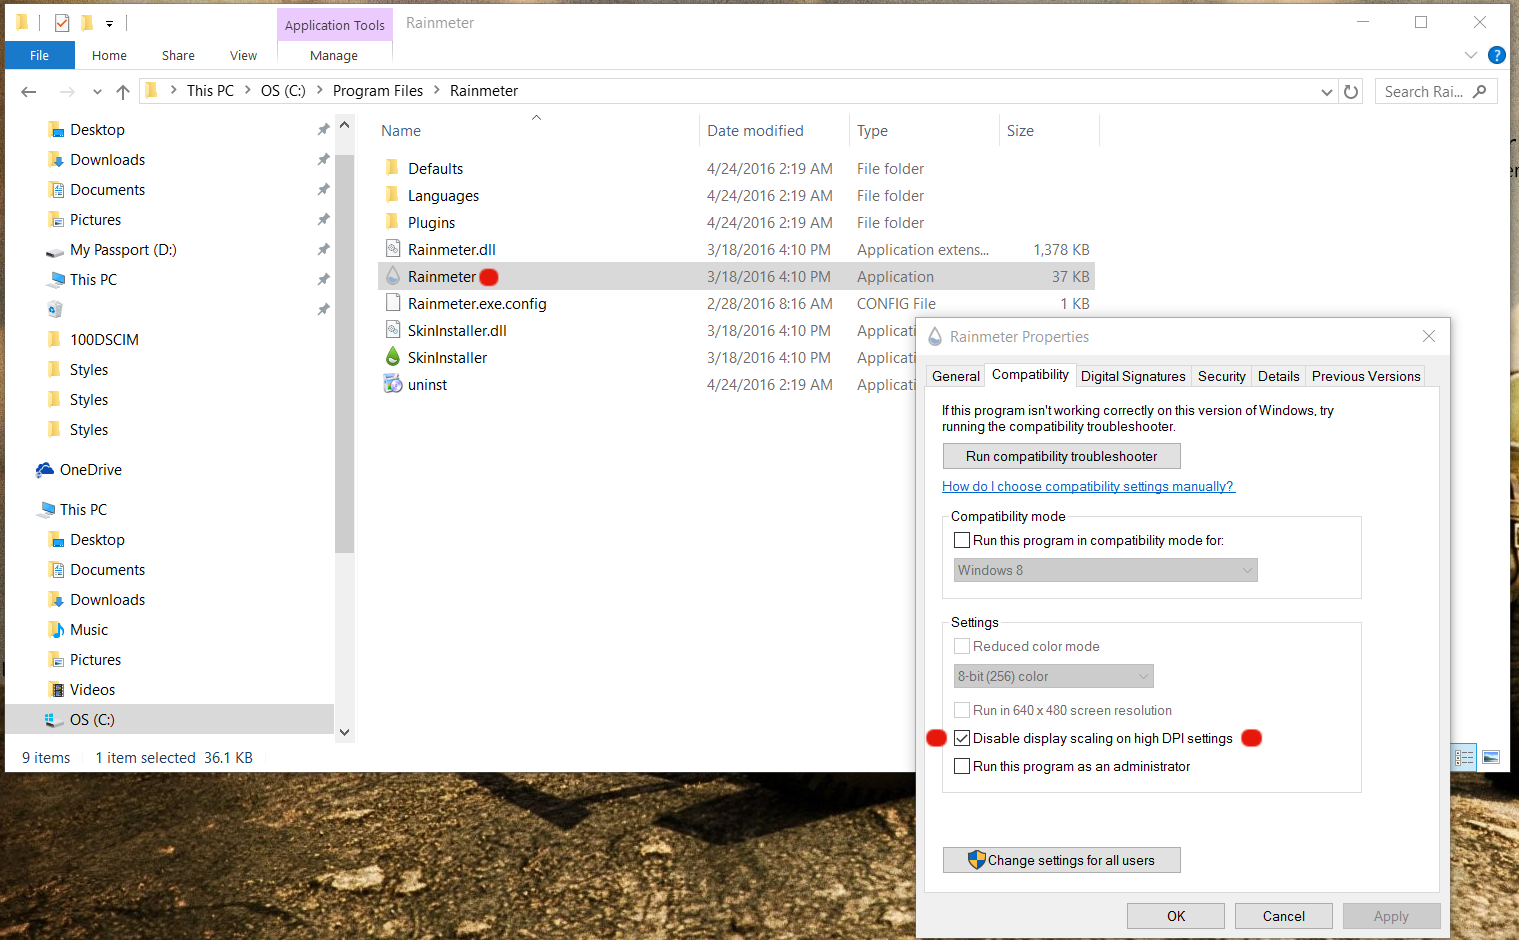Open the Share ribbon tab

click(178, 55)
